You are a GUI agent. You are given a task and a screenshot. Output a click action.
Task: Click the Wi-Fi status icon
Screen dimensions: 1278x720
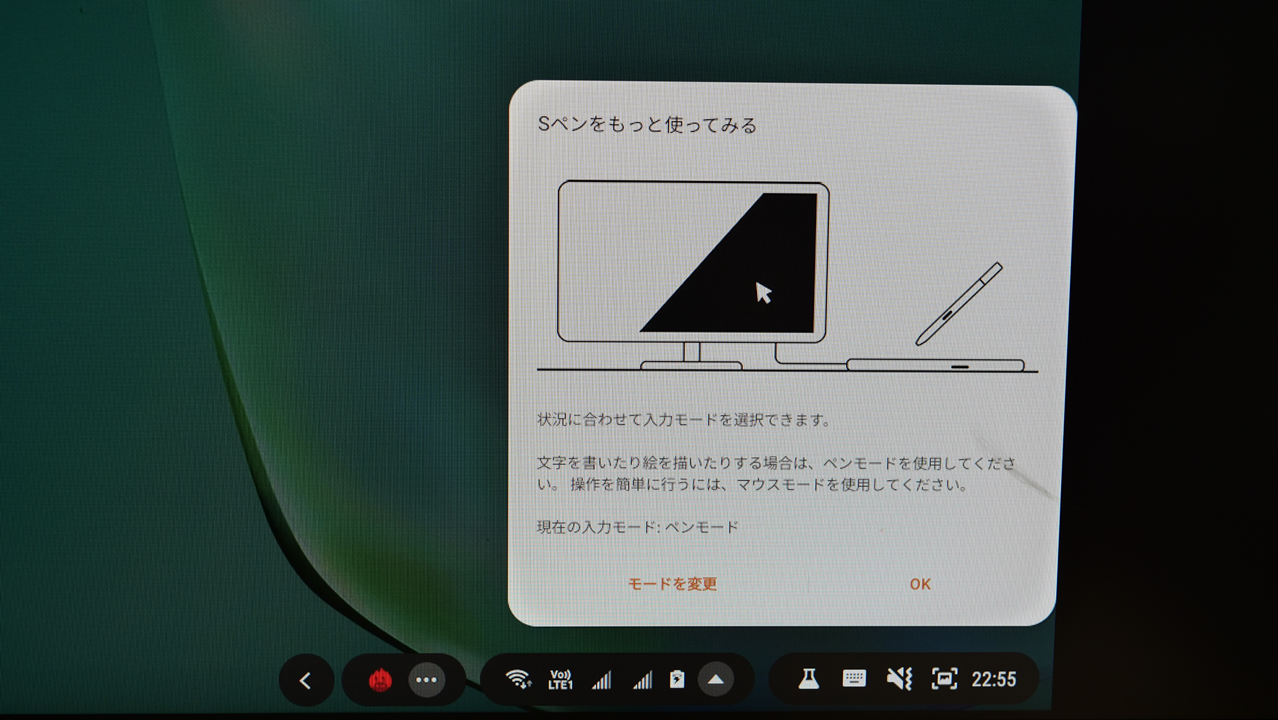coord(518,680)
